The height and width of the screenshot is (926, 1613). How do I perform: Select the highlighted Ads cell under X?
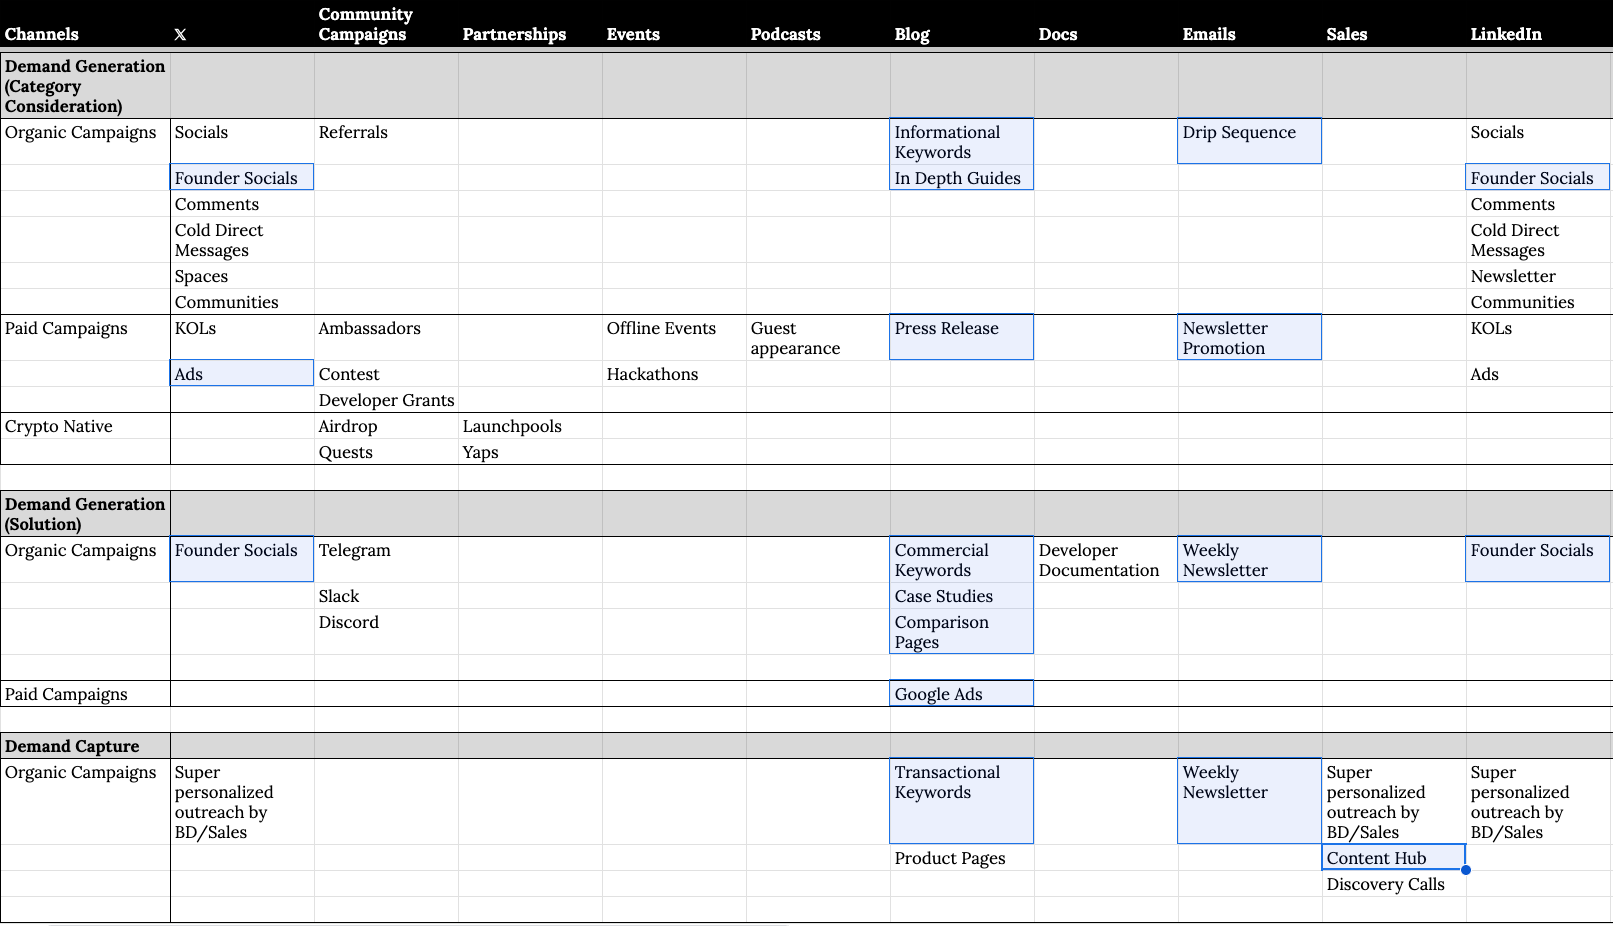(x=242, y=374)
